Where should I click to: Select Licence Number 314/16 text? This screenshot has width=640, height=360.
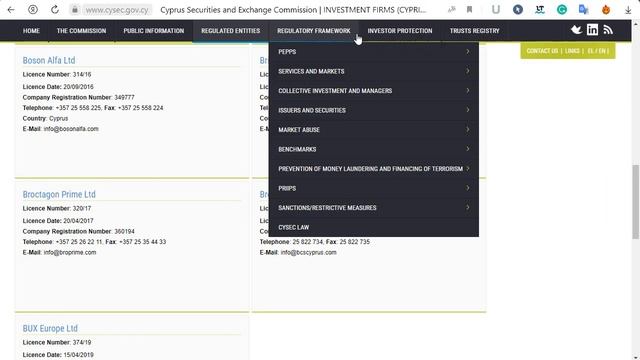tap(57, 74)
